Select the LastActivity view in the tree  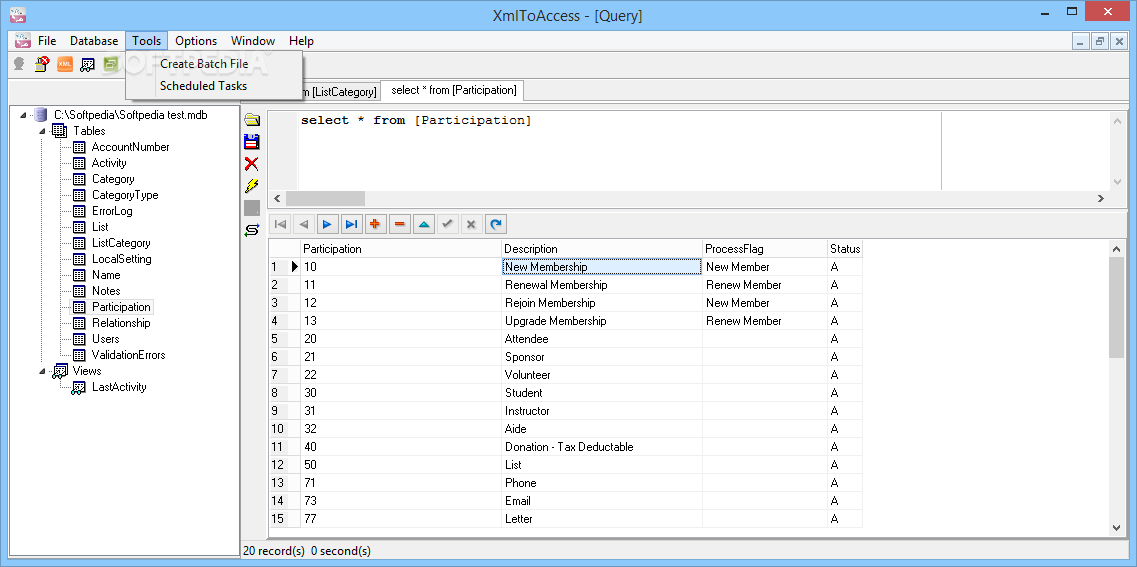119,386
